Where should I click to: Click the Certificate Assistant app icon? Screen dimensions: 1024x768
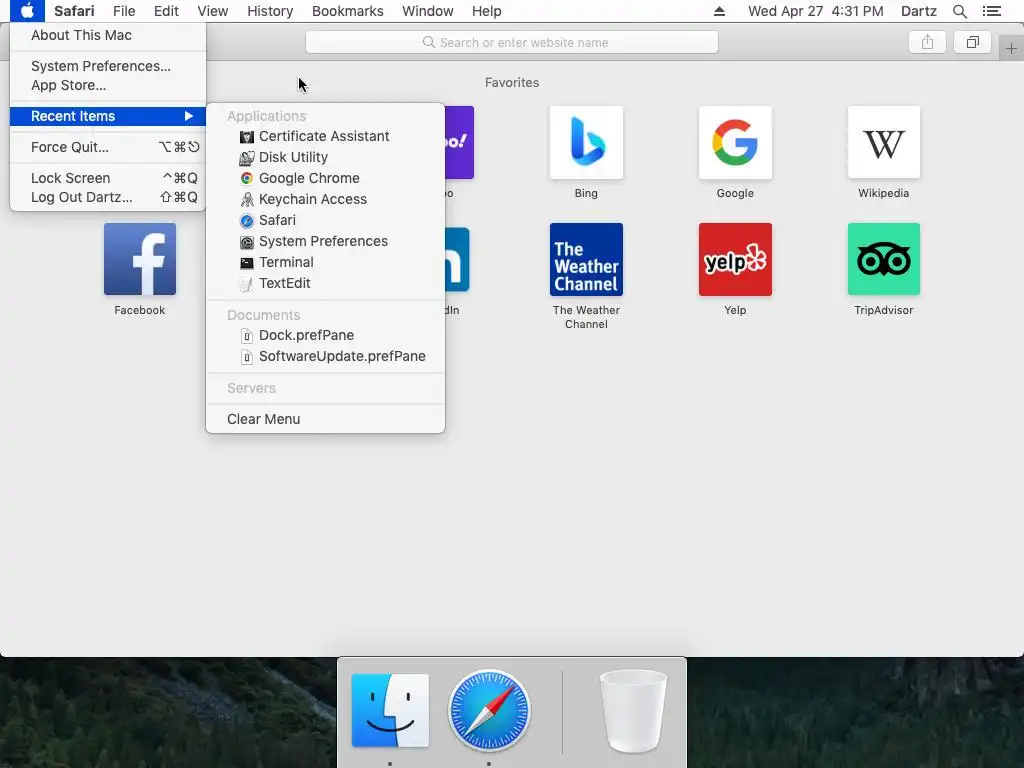(x=247, y=136)
